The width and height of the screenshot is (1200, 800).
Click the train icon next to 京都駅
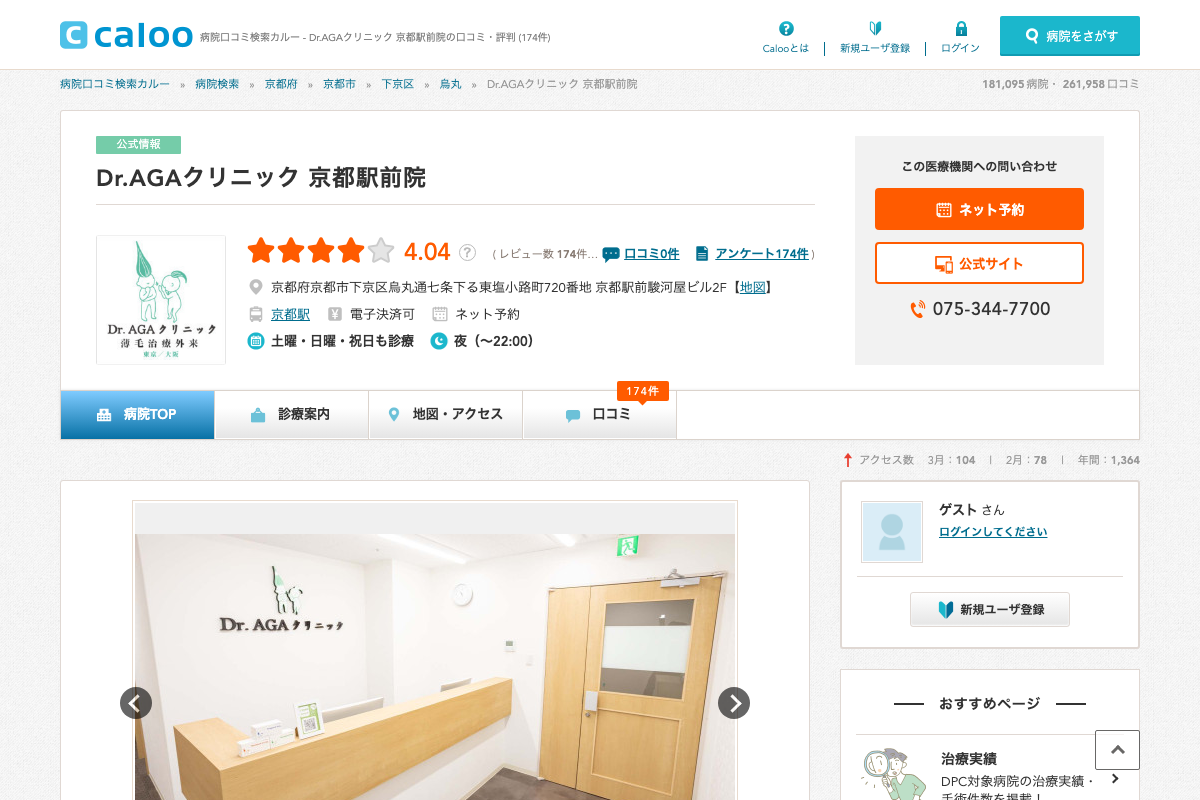256,313
